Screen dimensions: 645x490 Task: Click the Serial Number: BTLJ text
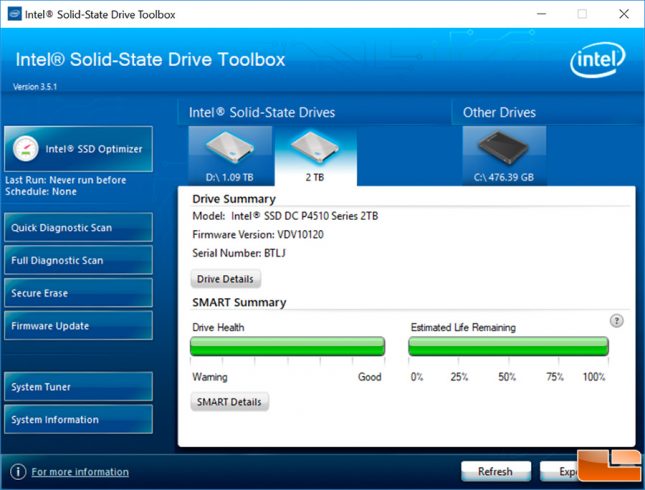pos(239,253)
